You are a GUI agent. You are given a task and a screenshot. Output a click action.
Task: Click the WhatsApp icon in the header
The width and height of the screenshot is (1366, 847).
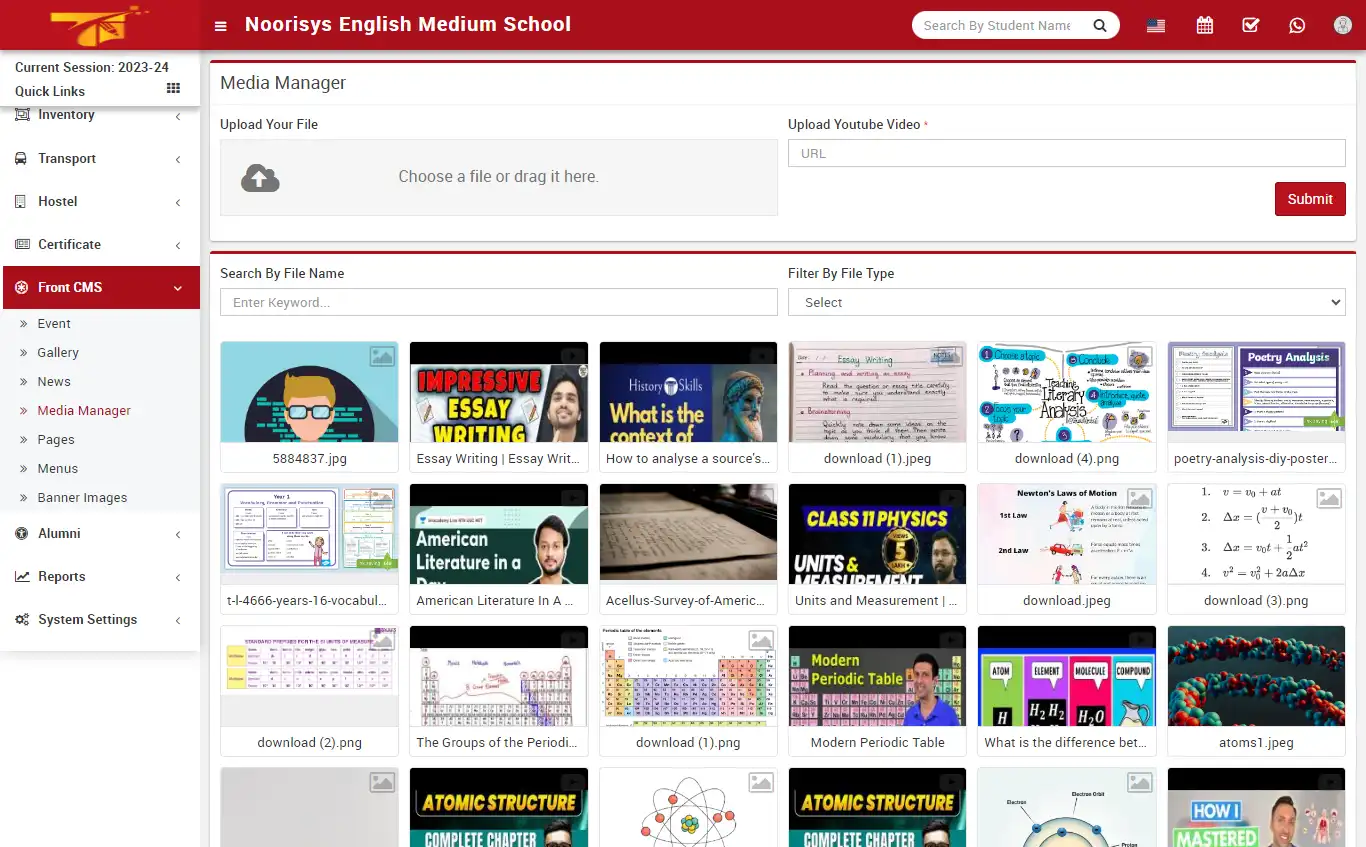tap(1297, 25)
